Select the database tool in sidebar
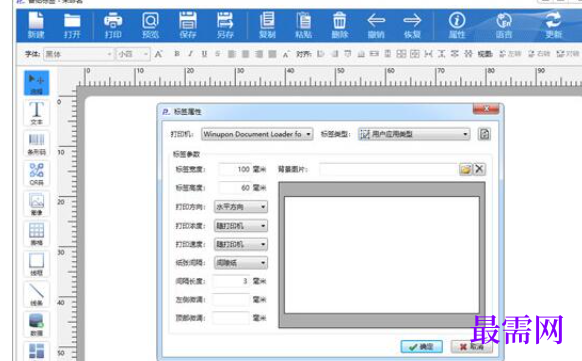This screenshot has width=582, height=361. click(x=36, y=324)
